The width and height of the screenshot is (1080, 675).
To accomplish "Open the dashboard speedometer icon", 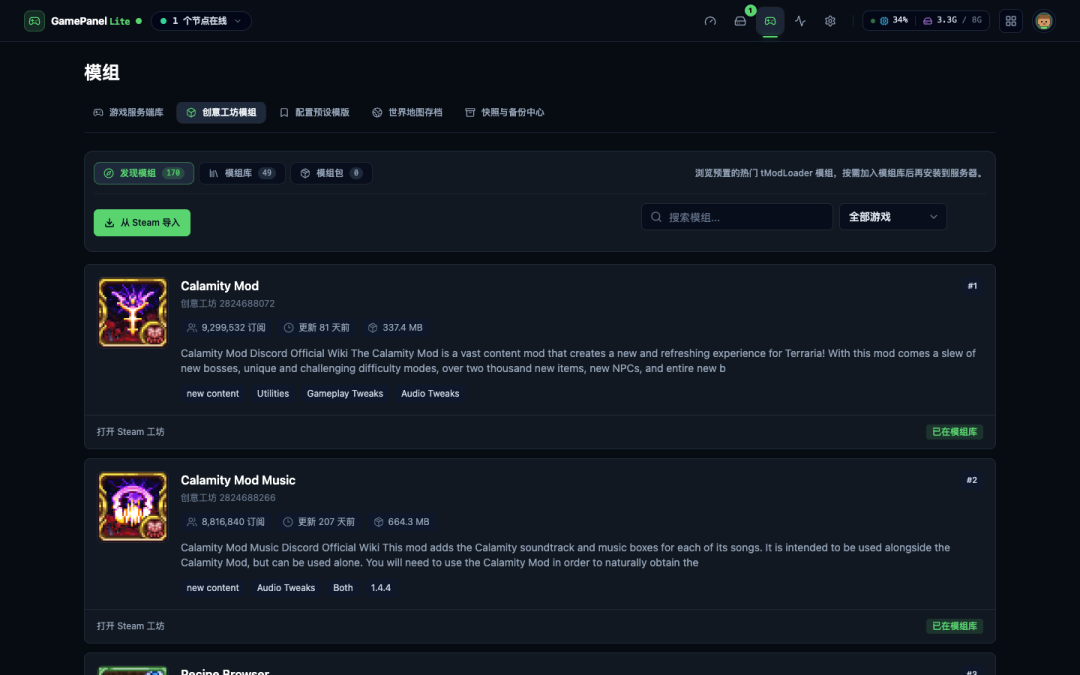I will pos(710,21).
